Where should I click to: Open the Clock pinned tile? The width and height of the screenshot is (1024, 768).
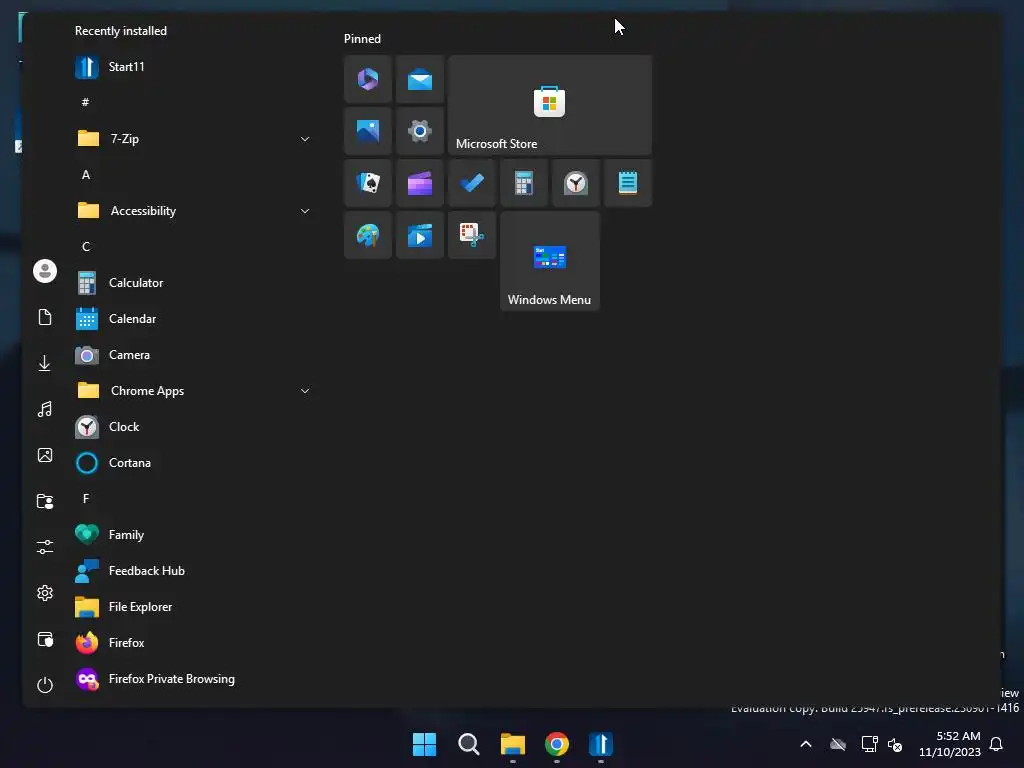pyautogui.click(x=575, y=184)
